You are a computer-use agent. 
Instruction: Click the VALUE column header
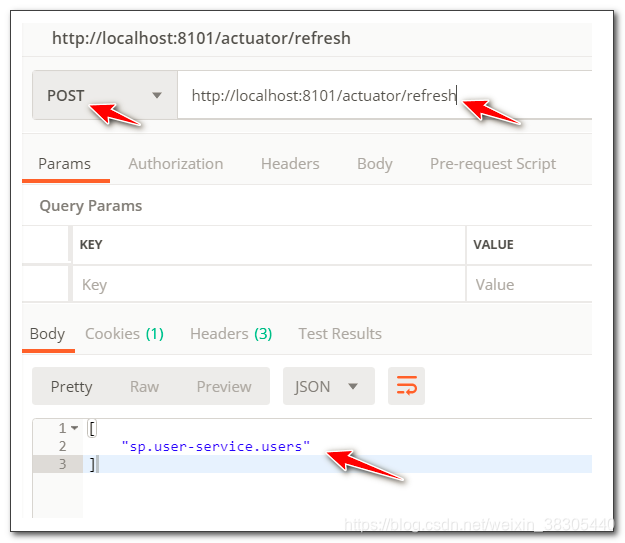click(493, 244)
